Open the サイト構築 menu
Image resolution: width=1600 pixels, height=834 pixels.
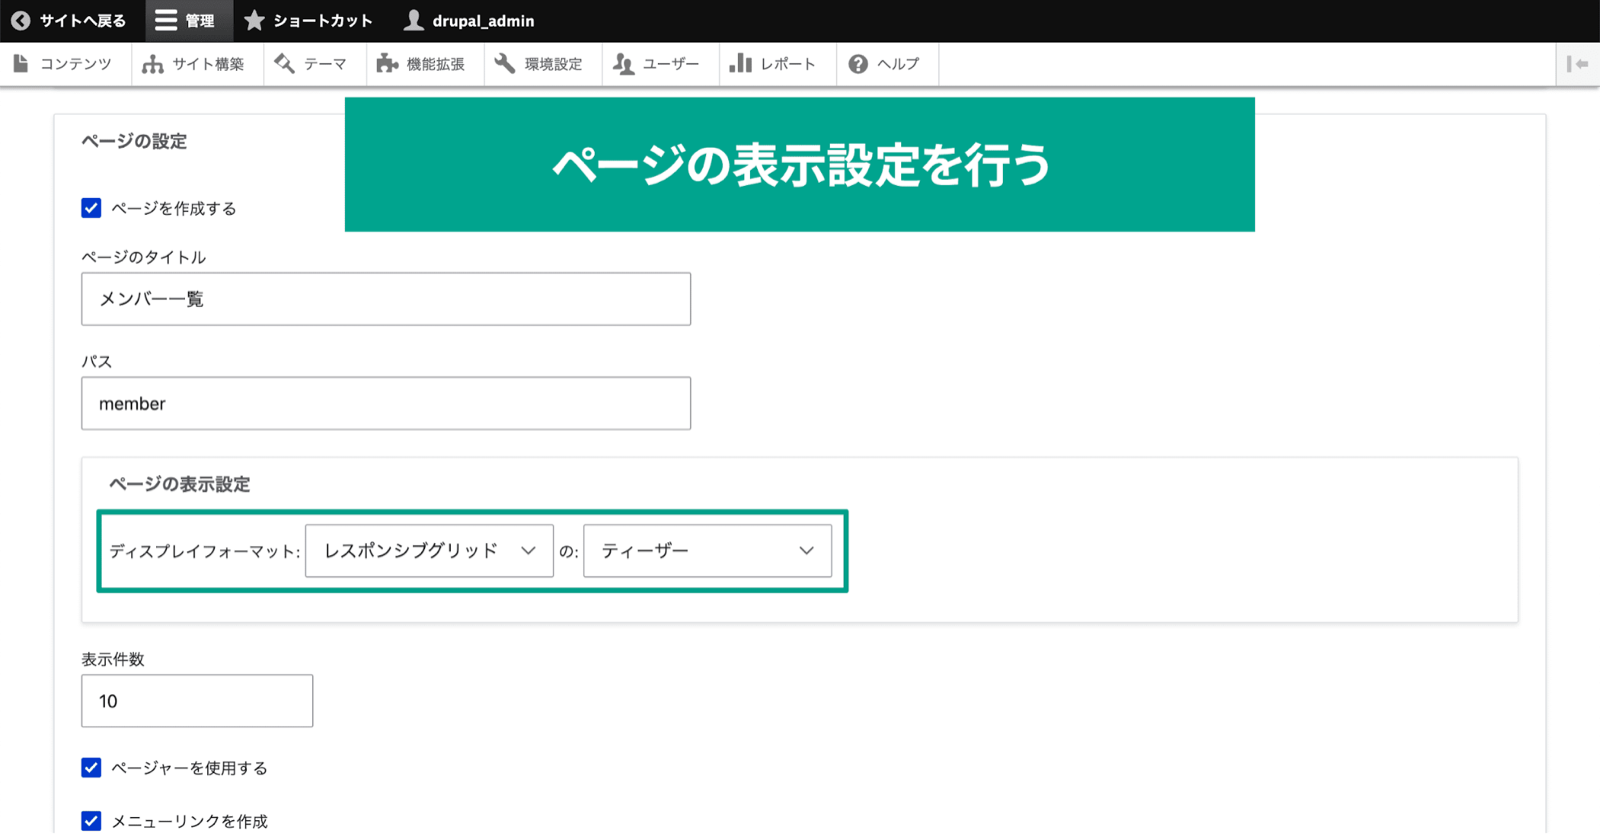pos(198,64)
